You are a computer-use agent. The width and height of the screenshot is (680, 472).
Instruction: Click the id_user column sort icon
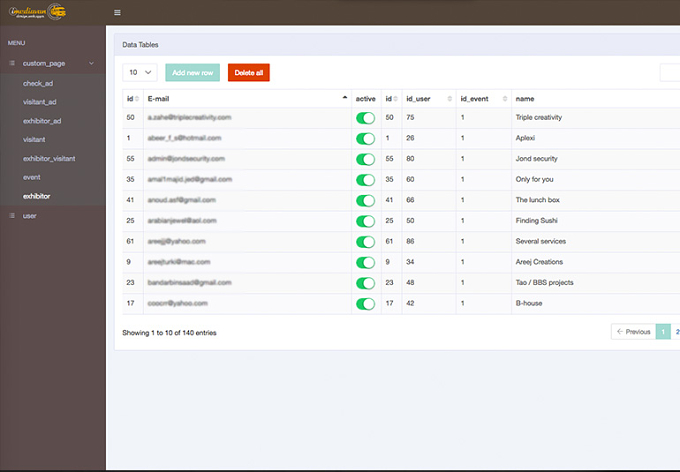point(450,99)
